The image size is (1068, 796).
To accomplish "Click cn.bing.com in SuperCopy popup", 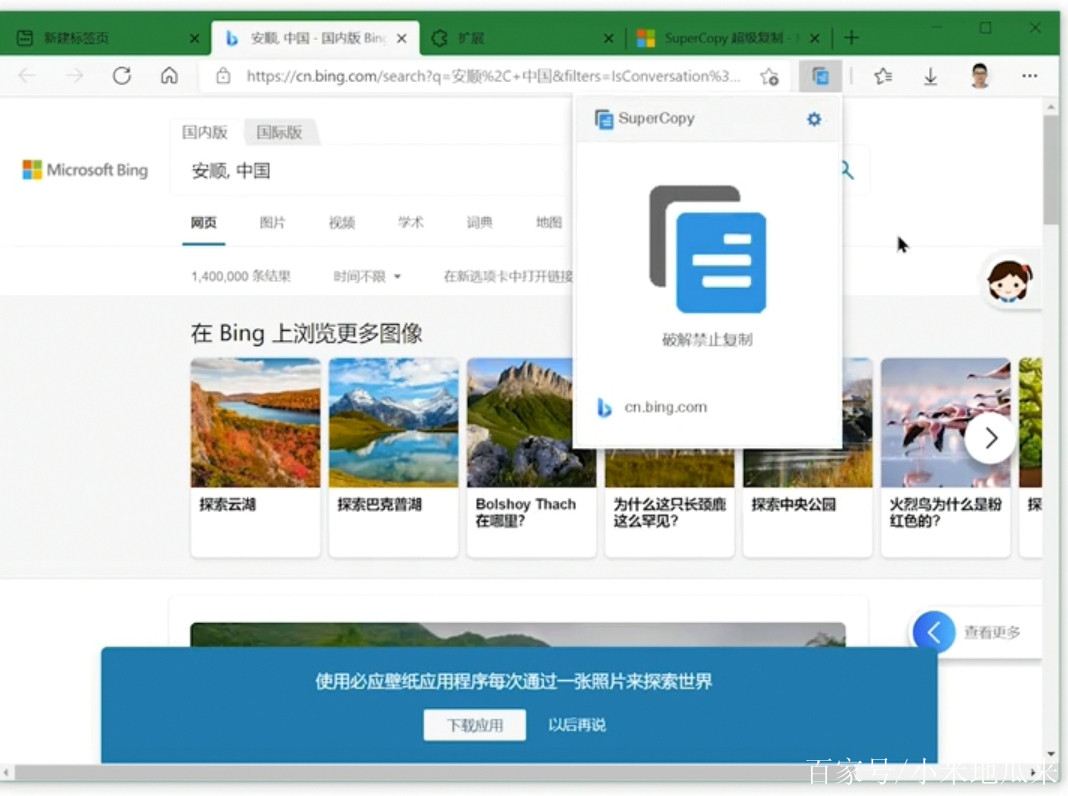I will (665, 407).
